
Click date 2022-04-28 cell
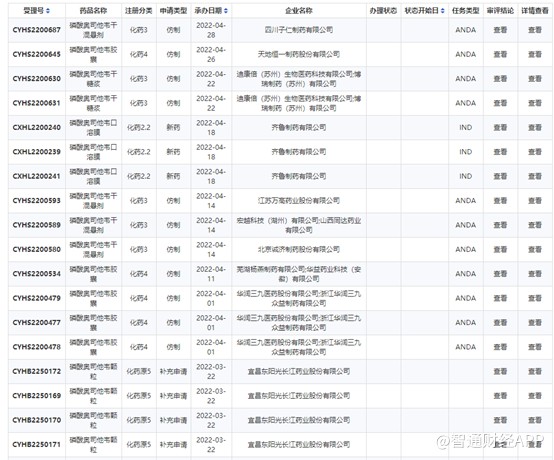click(211, 30)
